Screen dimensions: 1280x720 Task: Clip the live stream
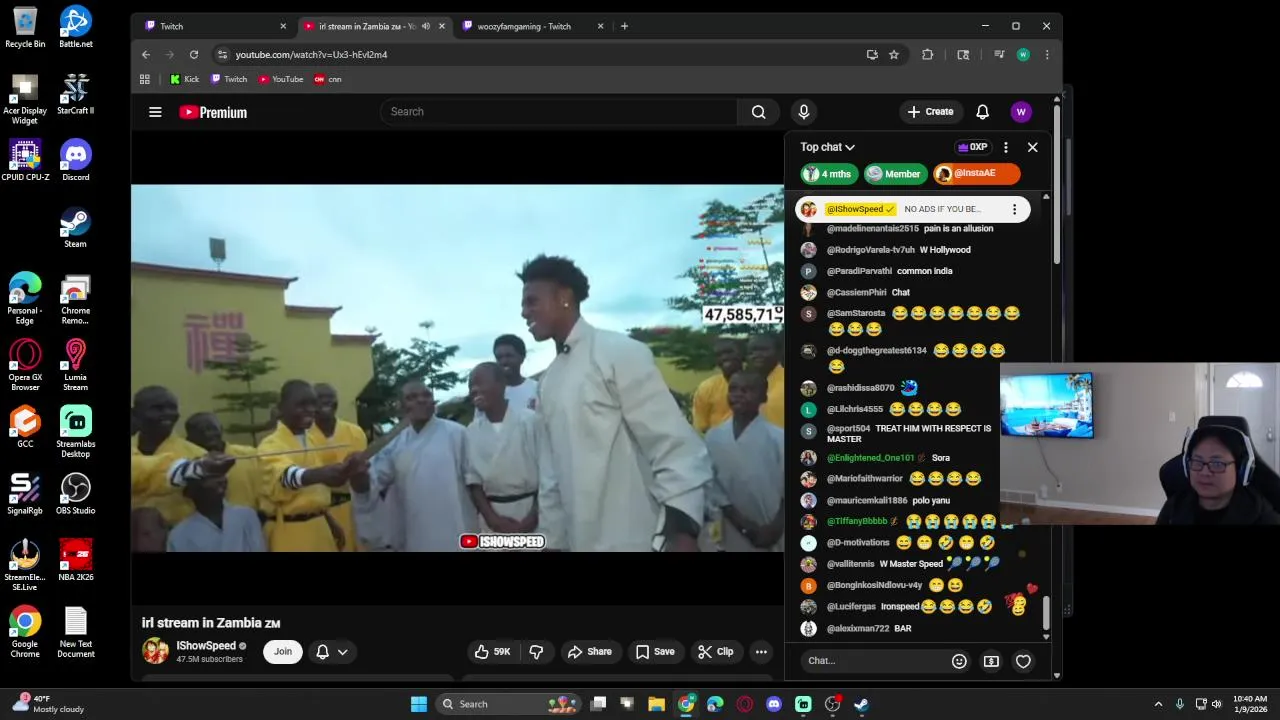point(715,652)
